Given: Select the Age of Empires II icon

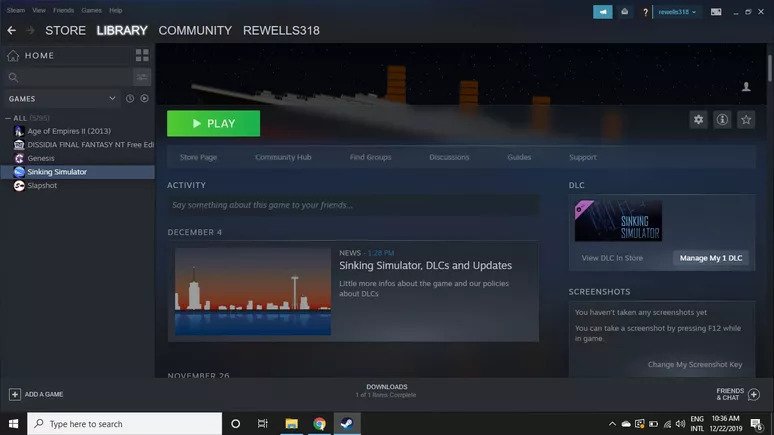Looking at the screenshot, I should (19, 131).
